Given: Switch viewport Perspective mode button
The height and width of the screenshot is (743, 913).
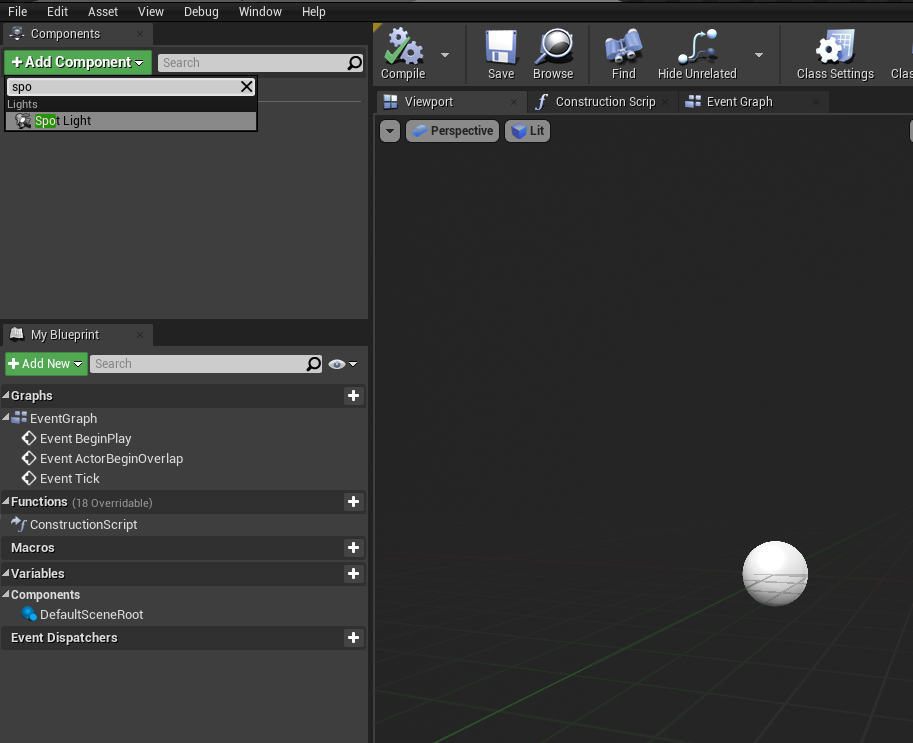Looking at the screenshot, I should (x=452, y=131).
